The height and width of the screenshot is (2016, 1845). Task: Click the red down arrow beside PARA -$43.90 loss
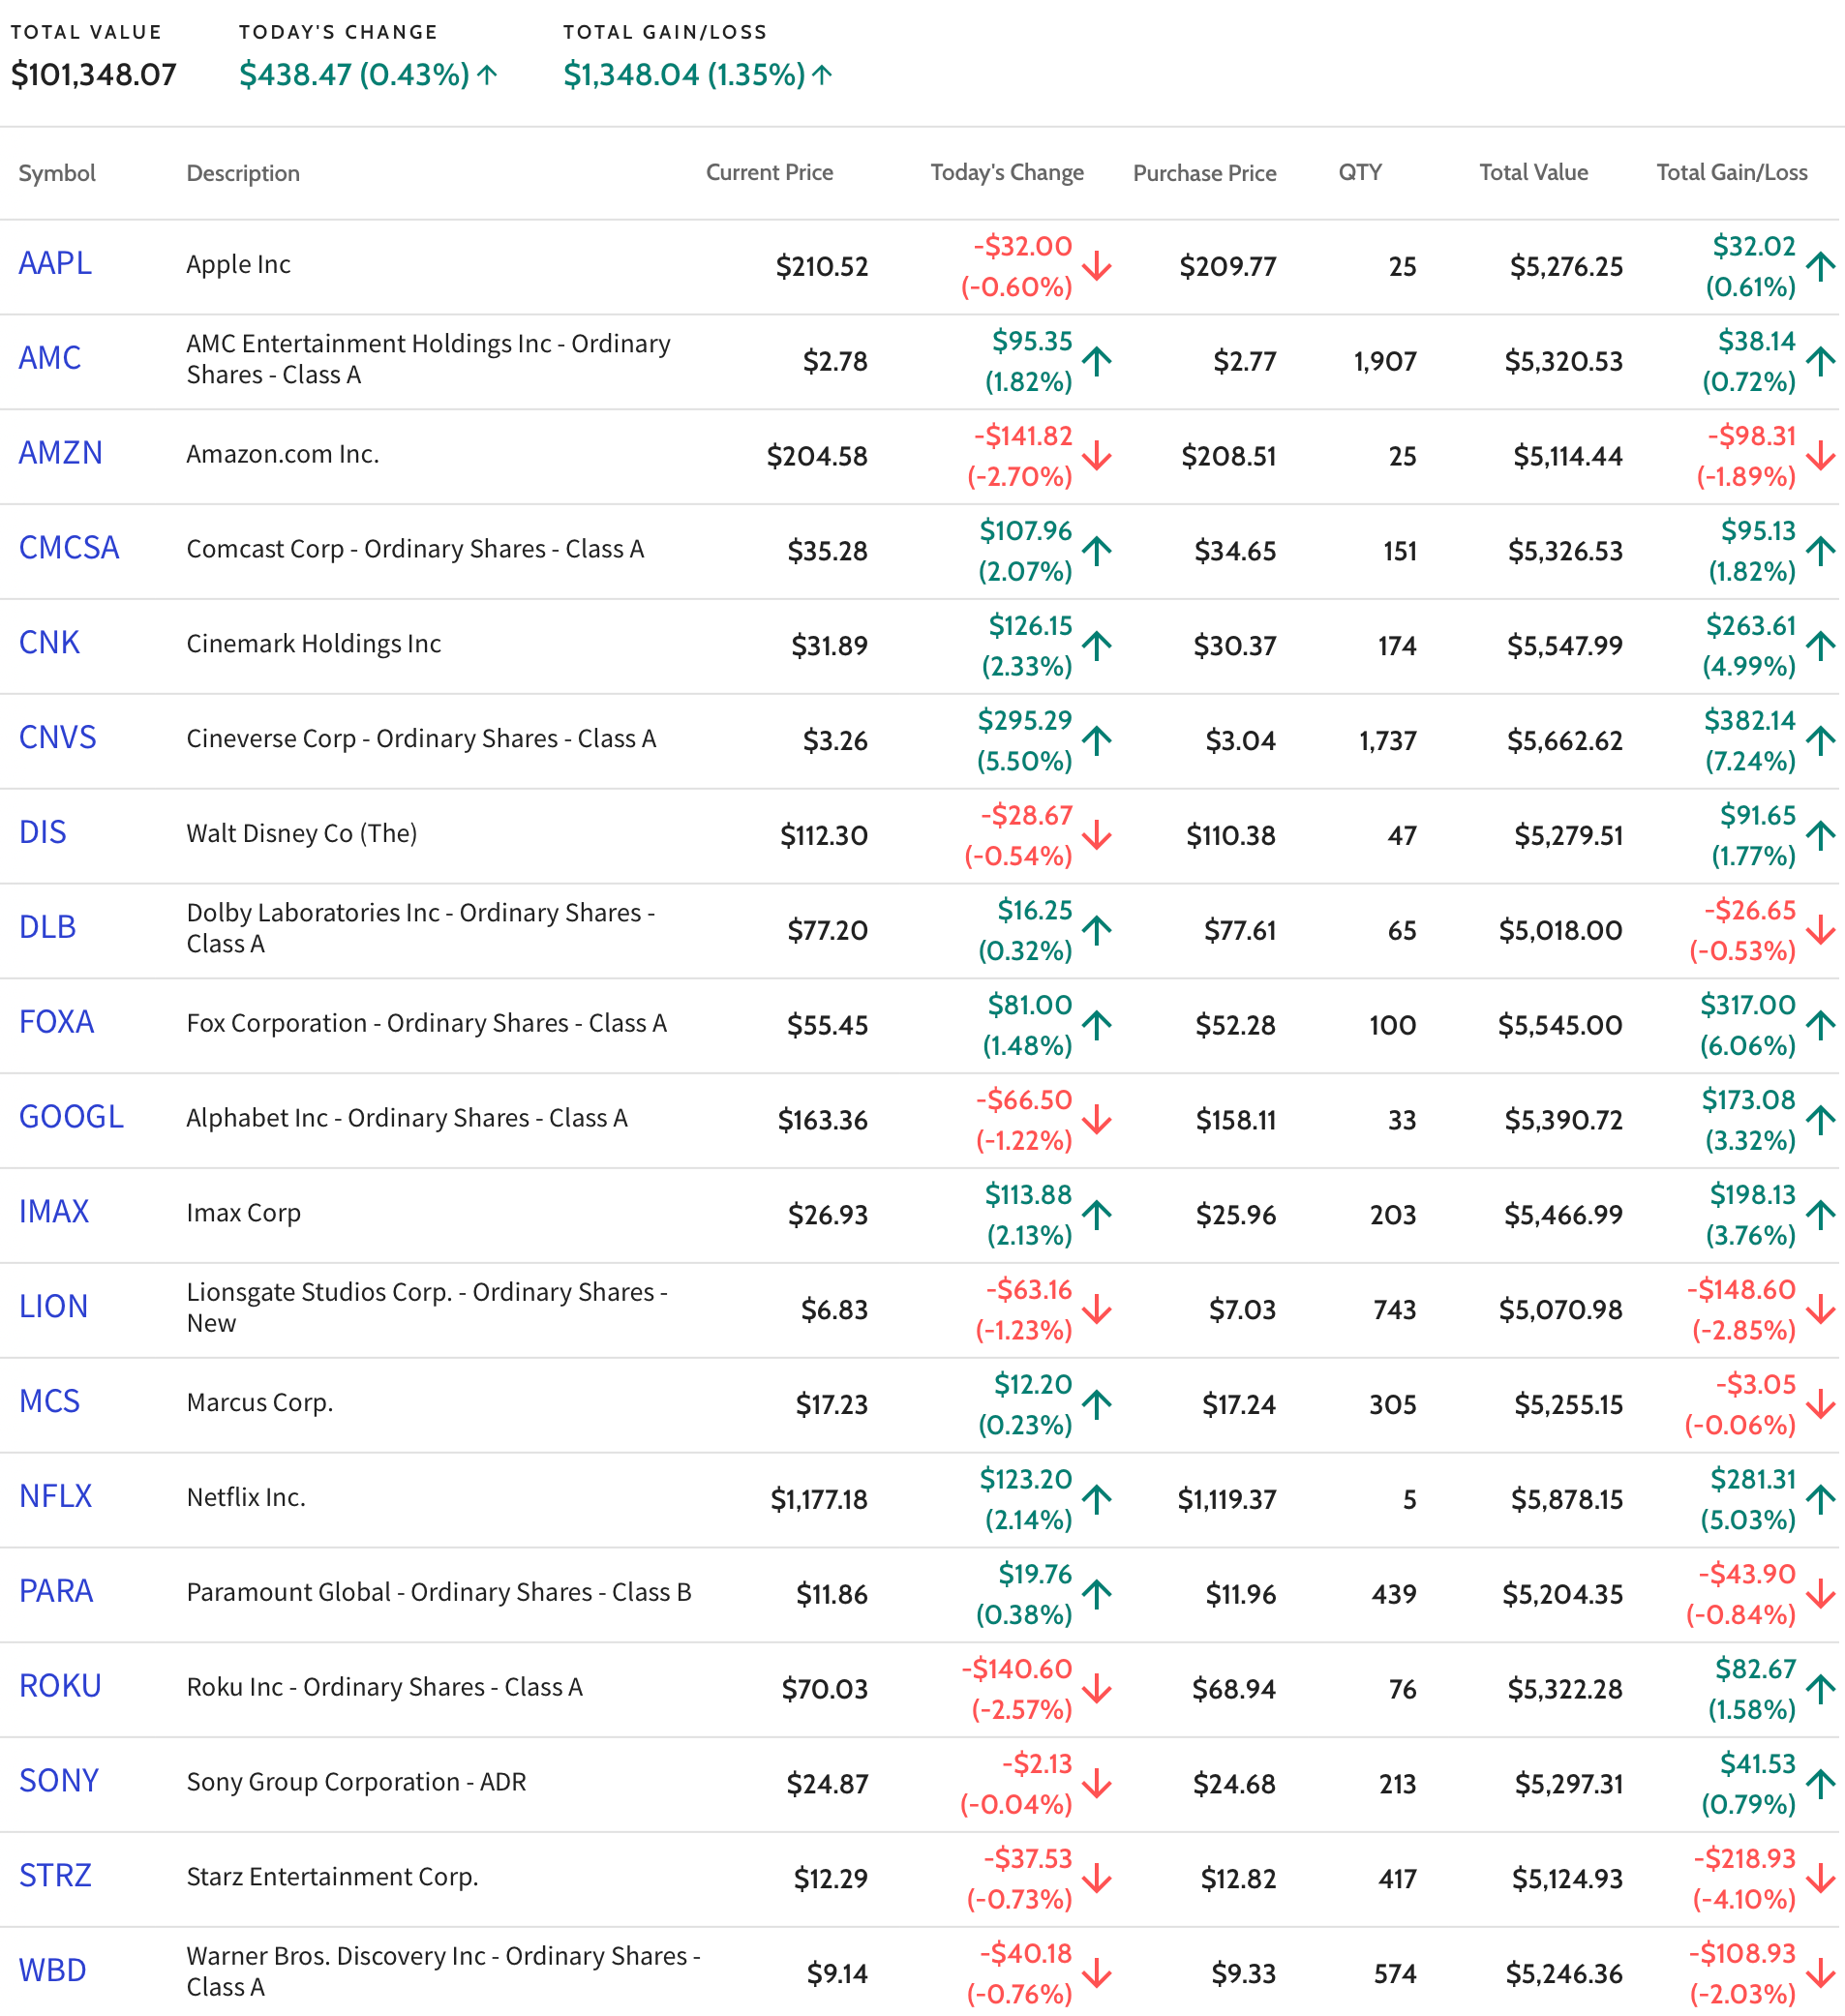tap(1821, 1596)
